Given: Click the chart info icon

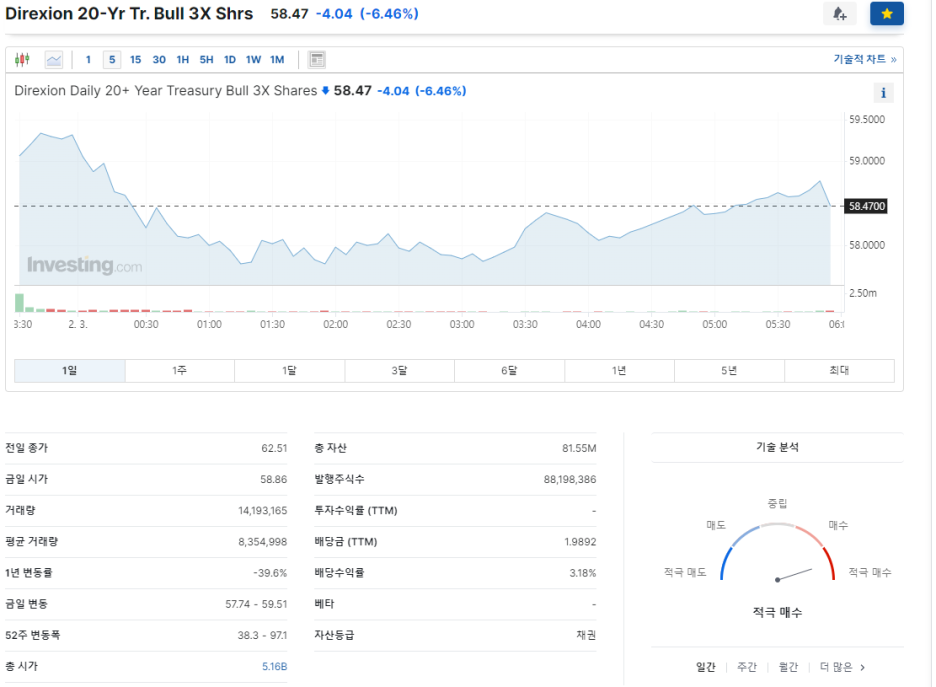Looking at the screenshot, I should coord(883,93).
